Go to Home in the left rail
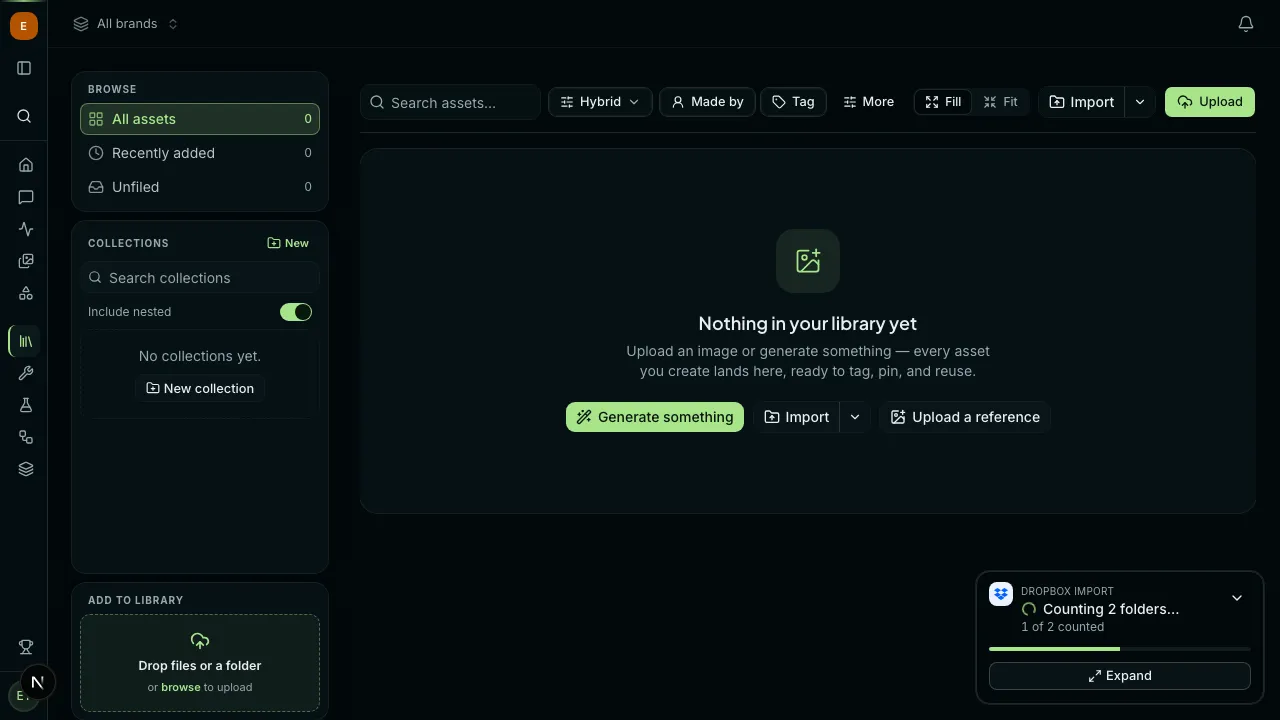The image size is (1280, 720). point(26,165)
